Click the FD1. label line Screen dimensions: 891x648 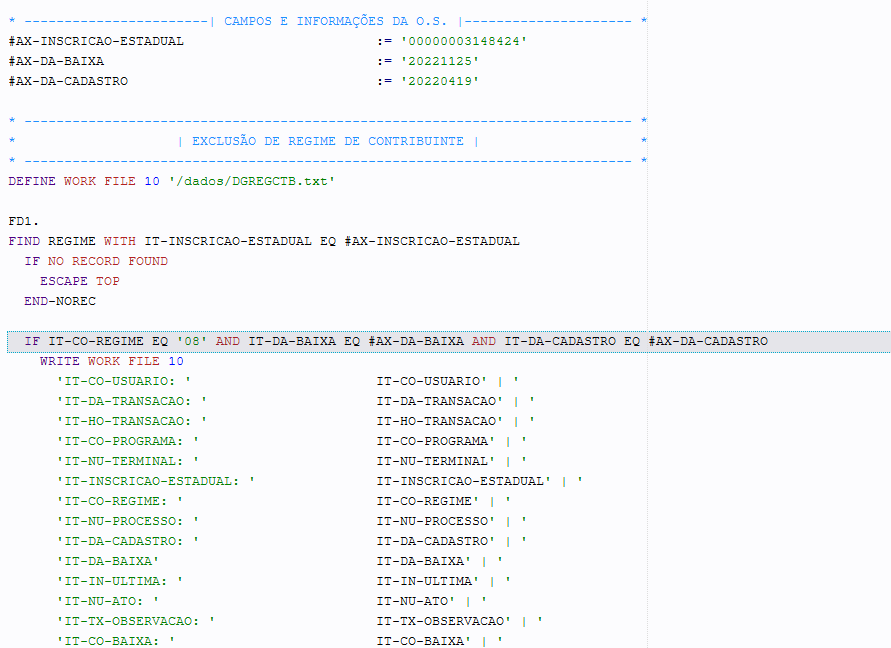point(24,221)
